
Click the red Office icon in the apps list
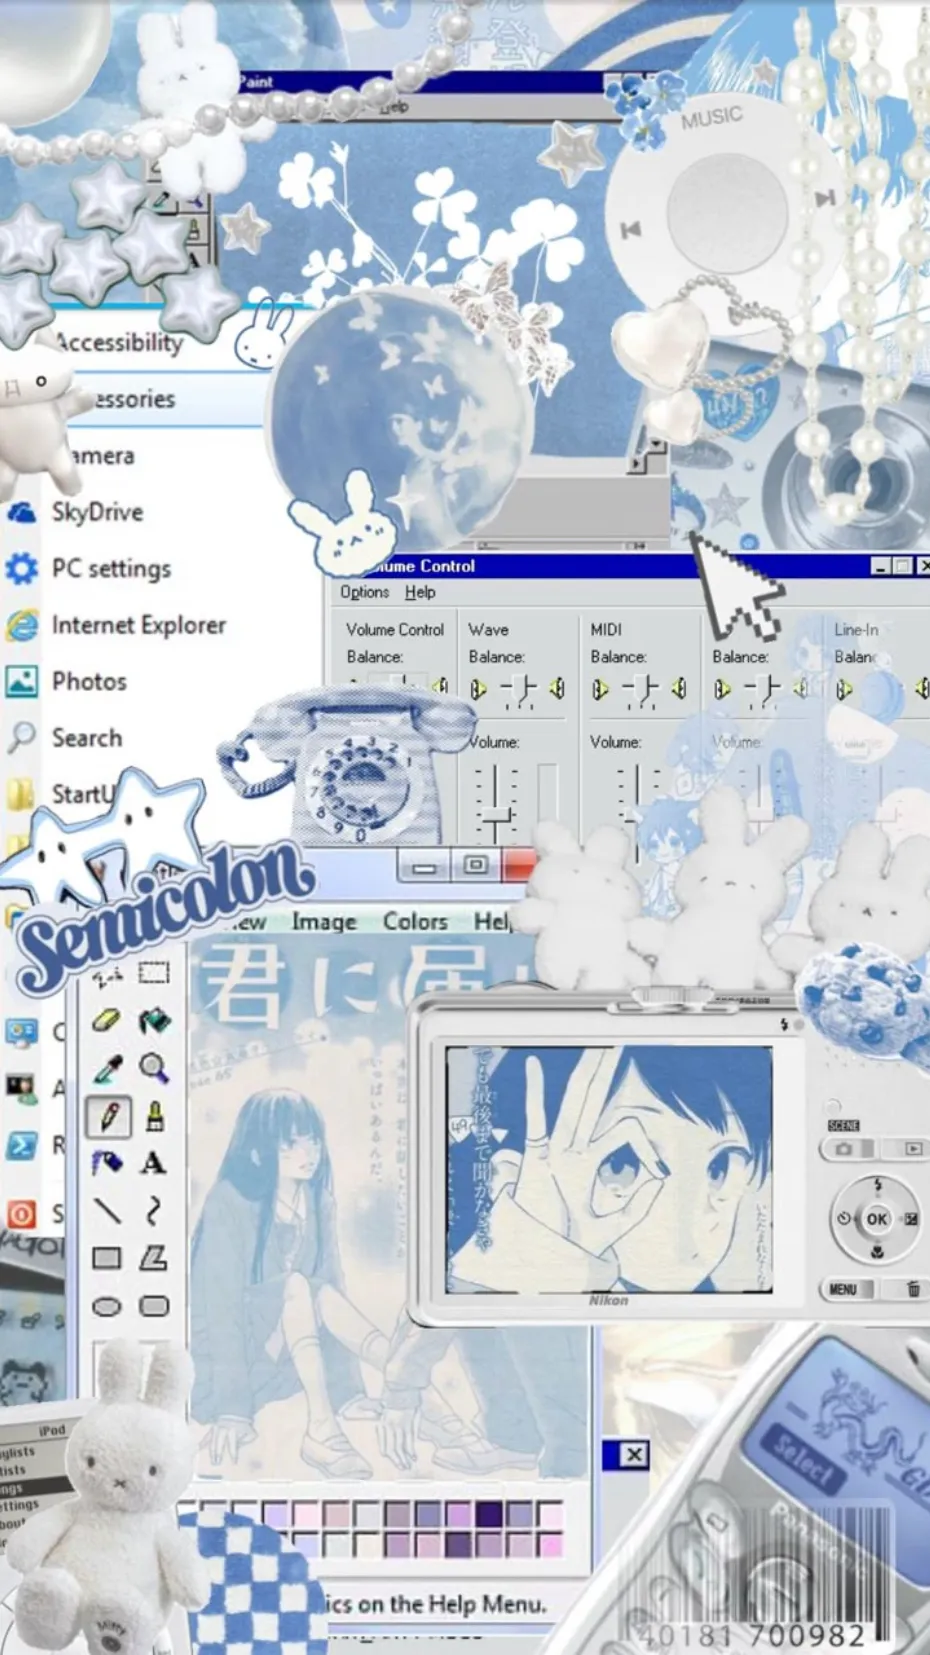pyautogui.click(x=21, y=1214)
